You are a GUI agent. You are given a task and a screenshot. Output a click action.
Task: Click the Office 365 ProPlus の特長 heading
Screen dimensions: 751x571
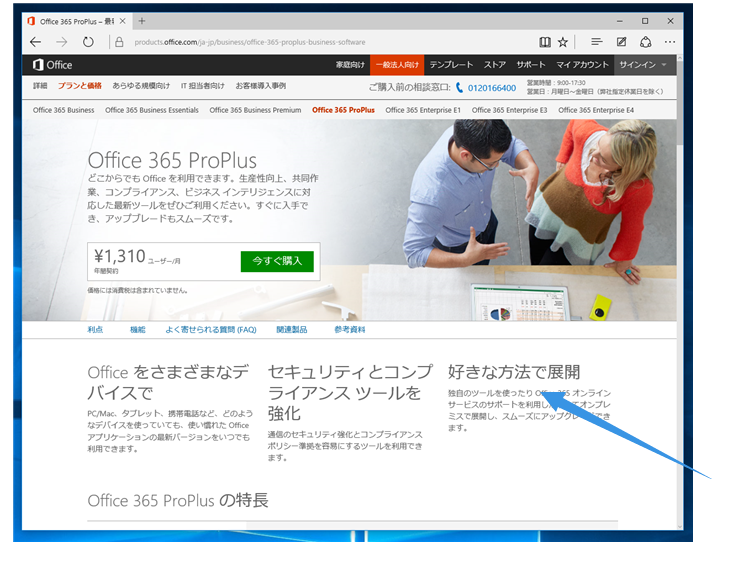coord(178,501)
